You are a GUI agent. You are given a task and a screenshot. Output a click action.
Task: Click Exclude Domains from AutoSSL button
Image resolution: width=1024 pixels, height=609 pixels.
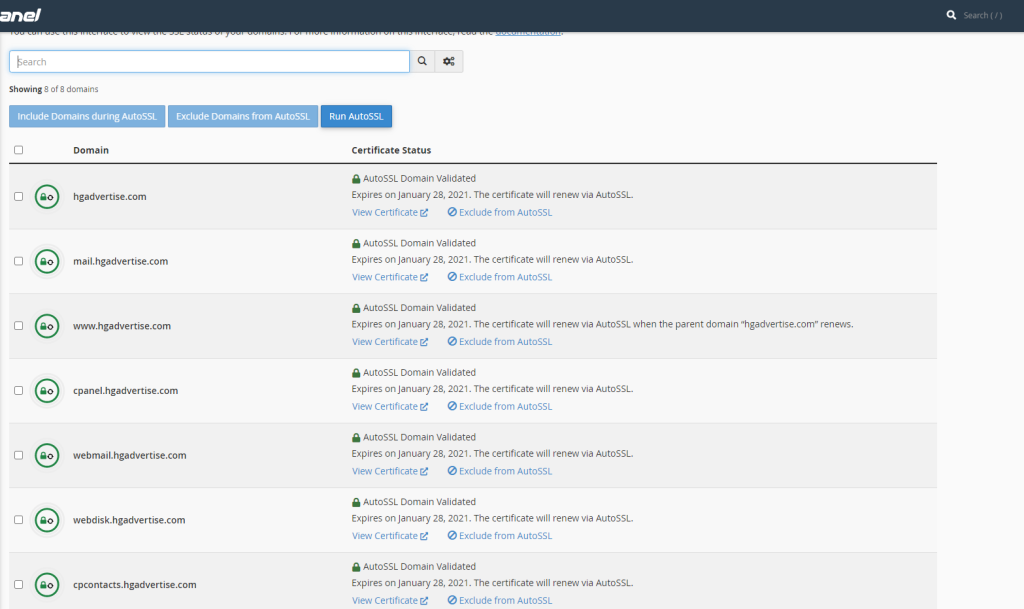click(x=243, y=117)
